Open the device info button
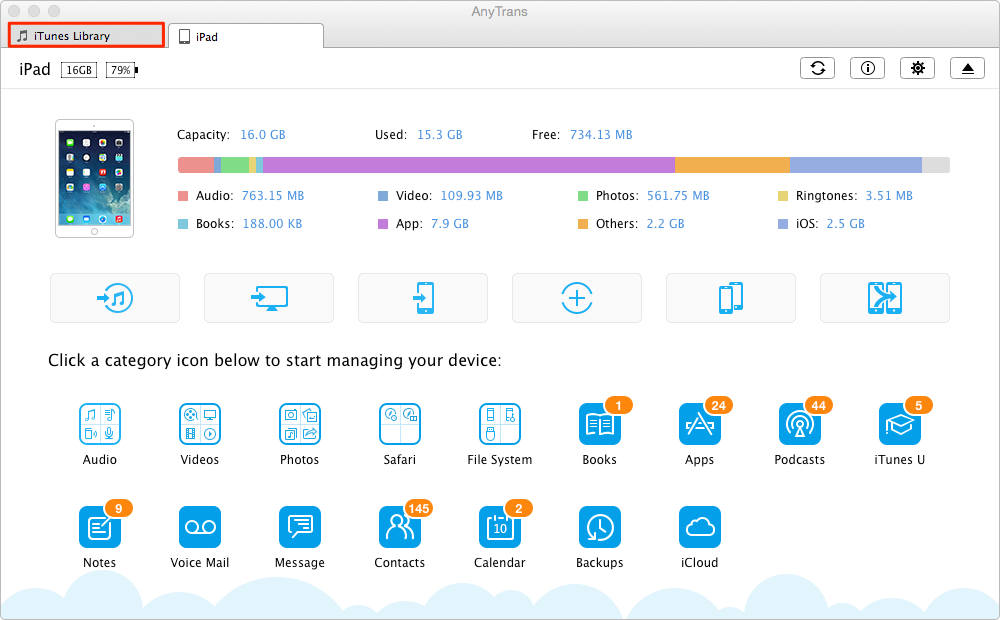This screenshot has width=1000, height=620. (x=867, y=68)
